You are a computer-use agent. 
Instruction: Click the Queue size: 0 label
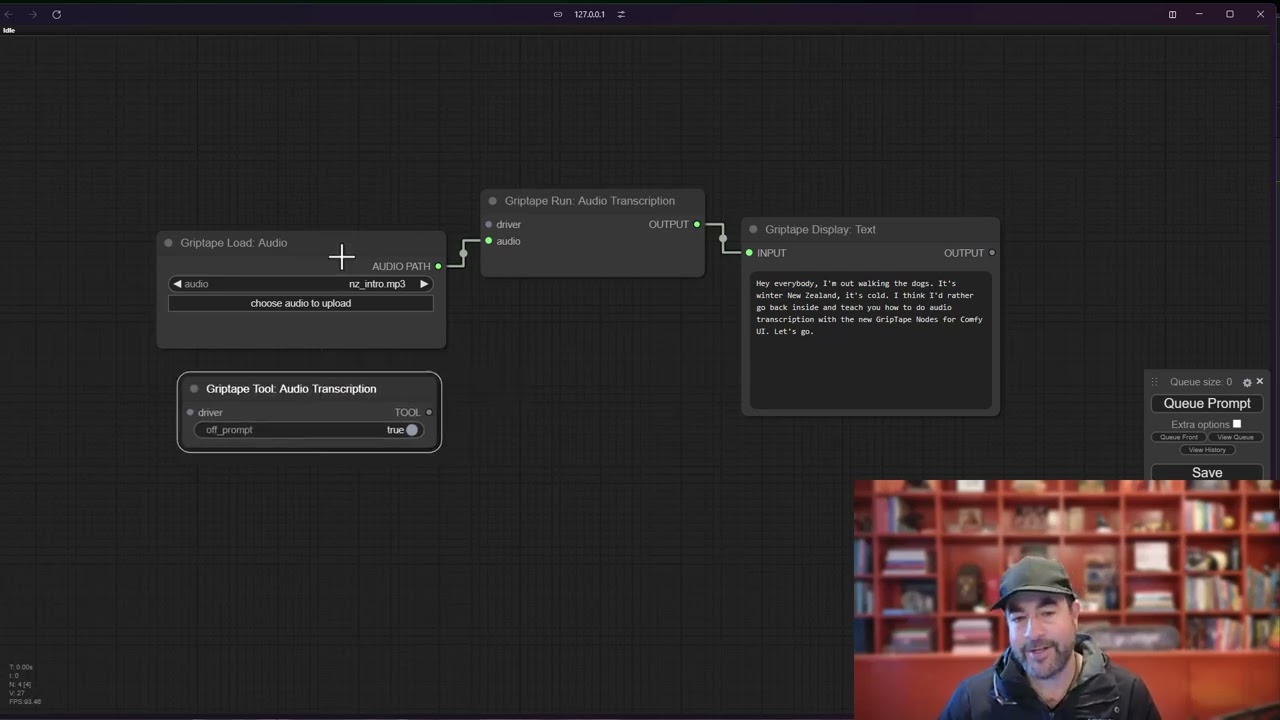coord(1201,382)
